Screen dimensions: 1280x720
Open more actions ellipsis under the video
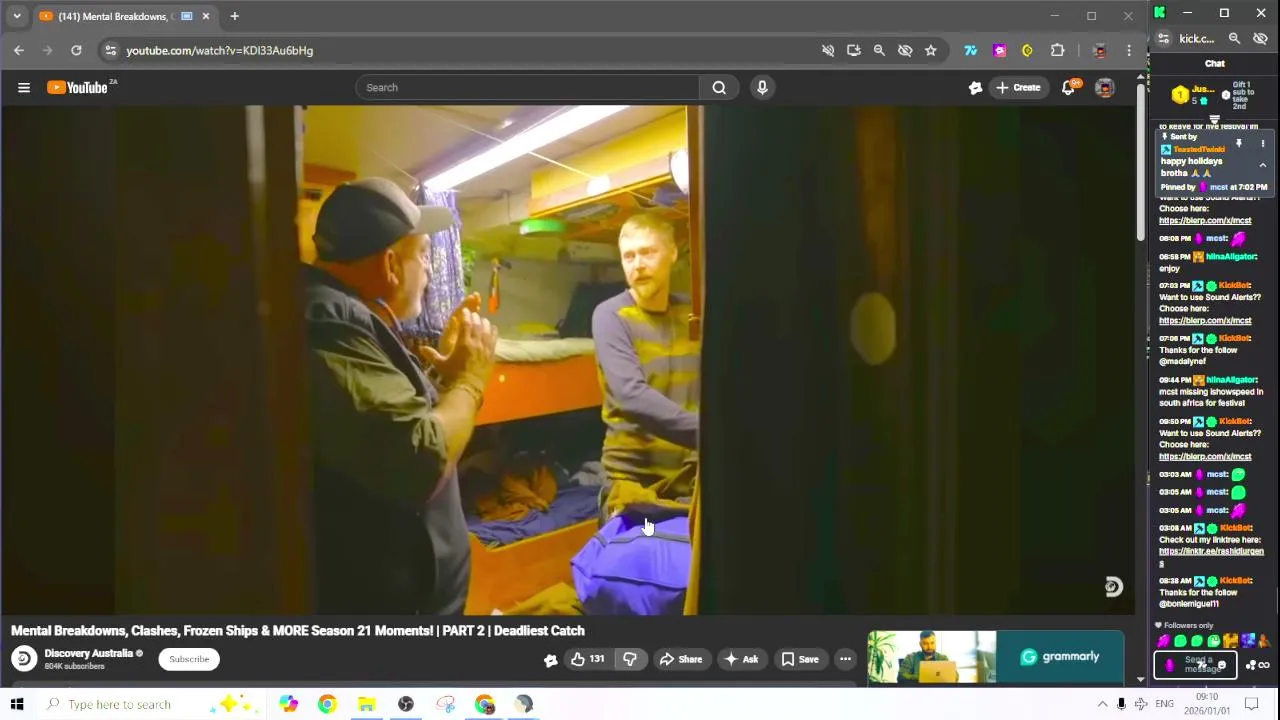[845, 659]
